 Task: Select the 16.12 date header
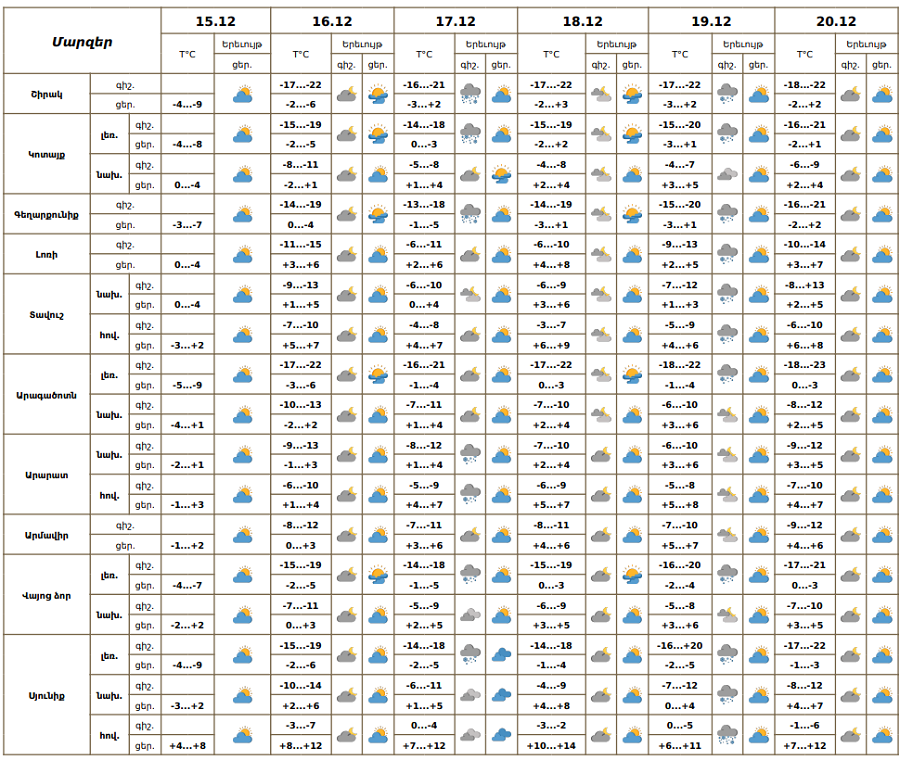pyautogui.click(x=332, y=21)
